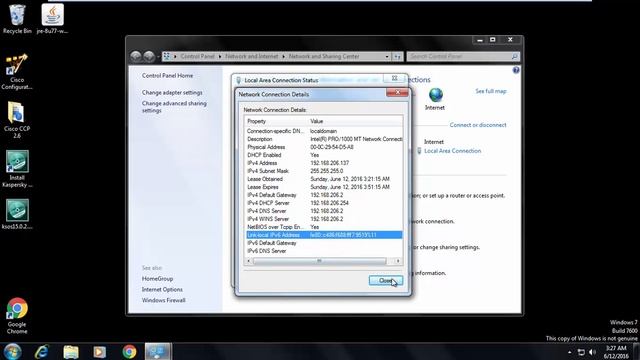Click the Control Panel forward arrow button

point(149,56)
